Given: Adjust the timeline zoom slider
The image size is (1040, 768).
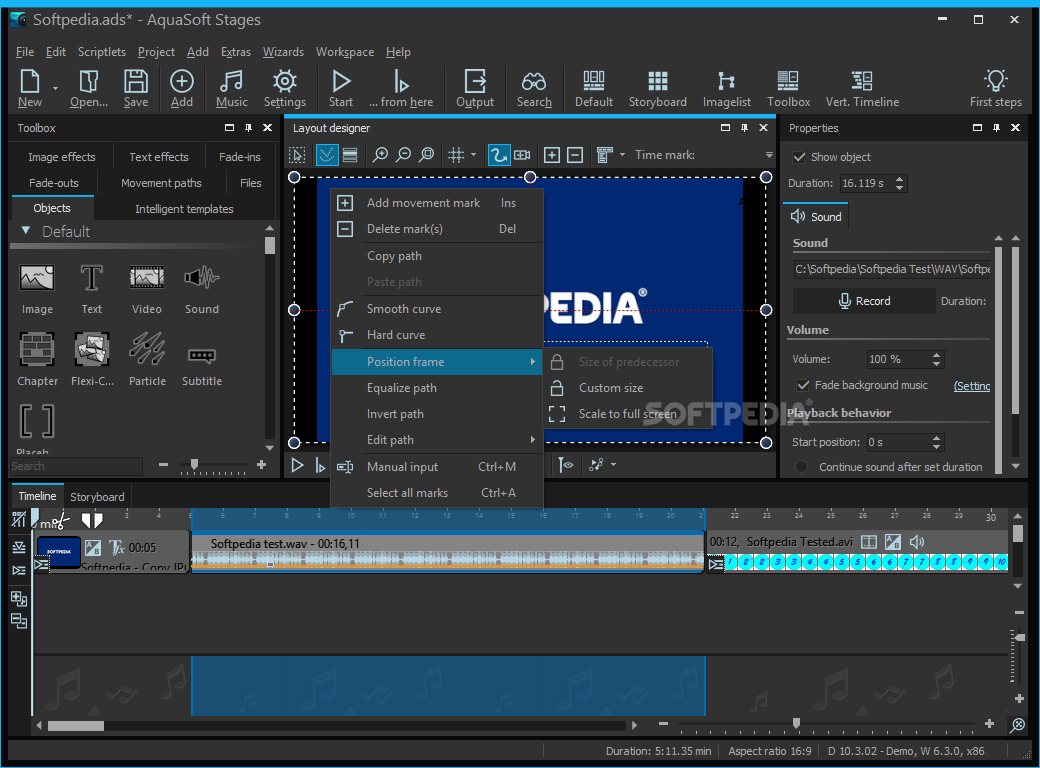Looking at the screenshot, I should [796, 723].
